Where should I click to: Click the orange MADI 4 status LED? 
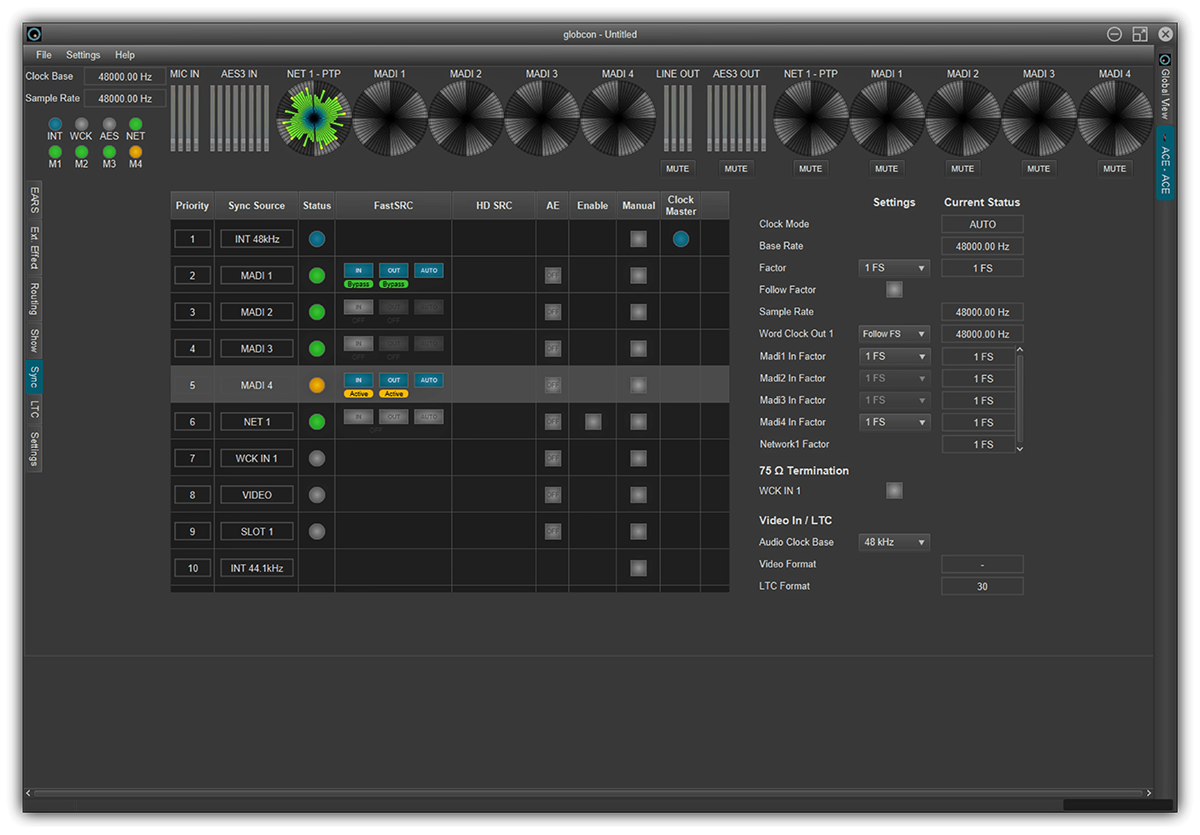point(317,385)
